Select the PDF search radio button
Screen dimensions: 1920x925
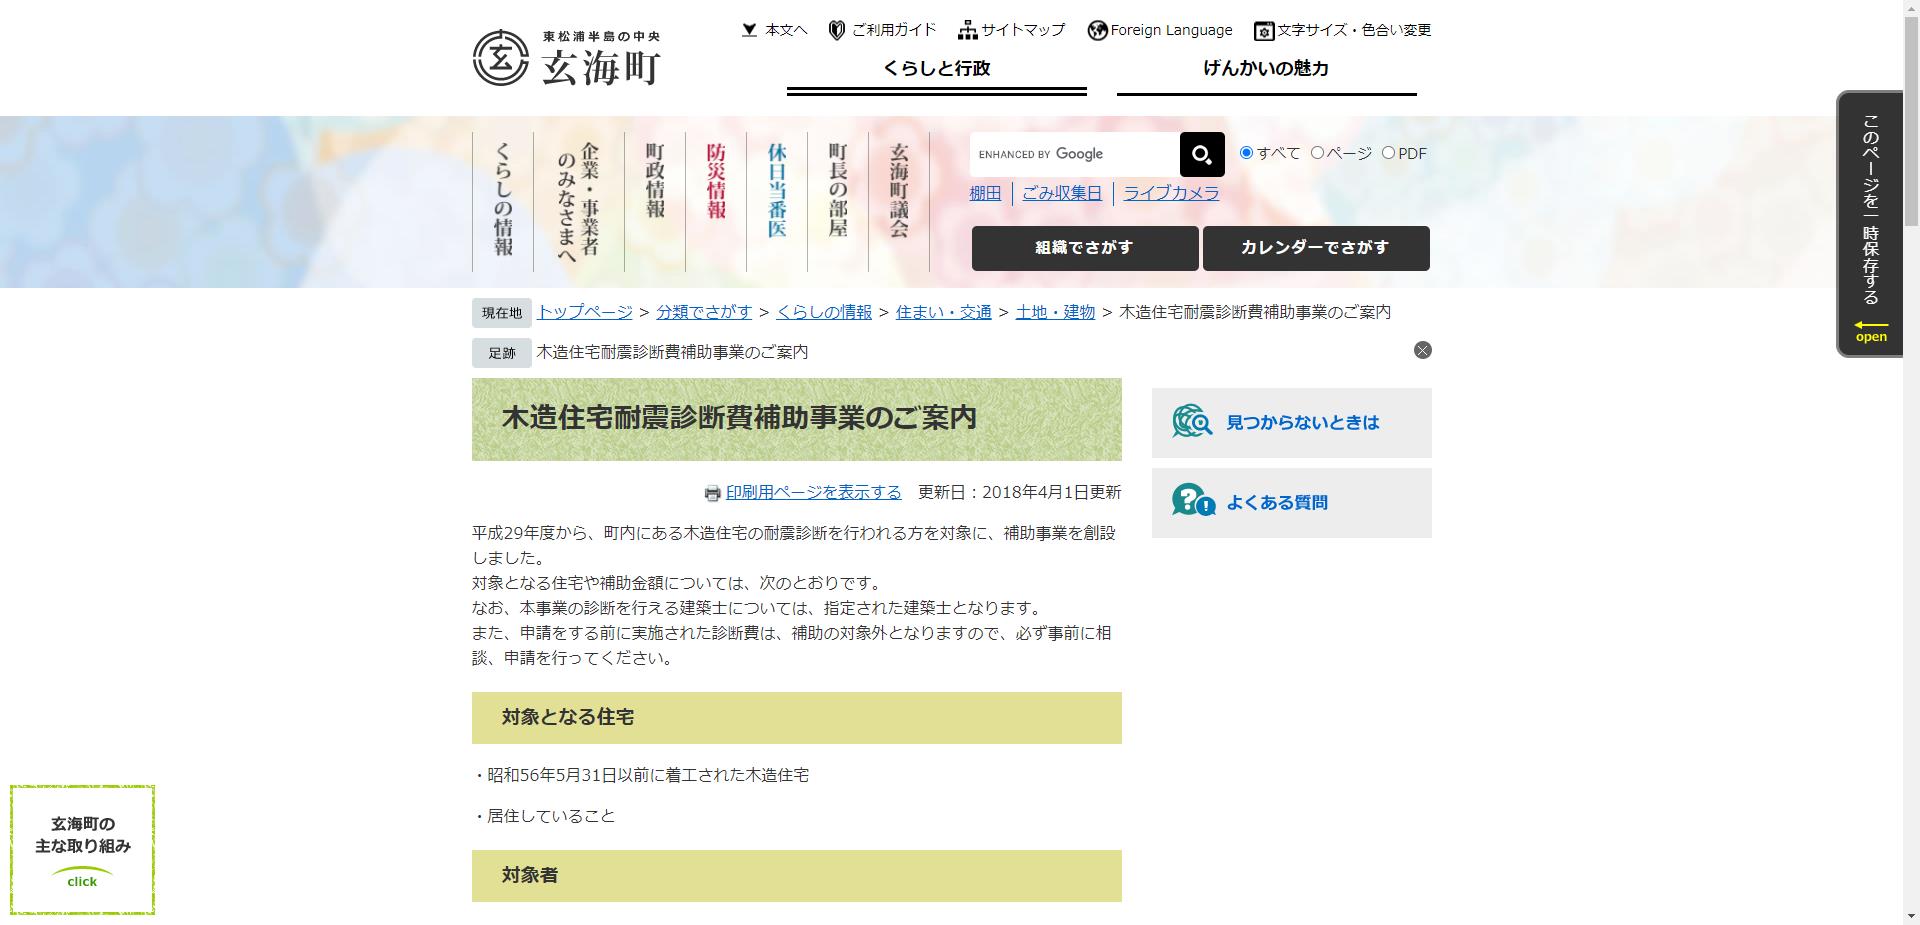pos(1389,152)
